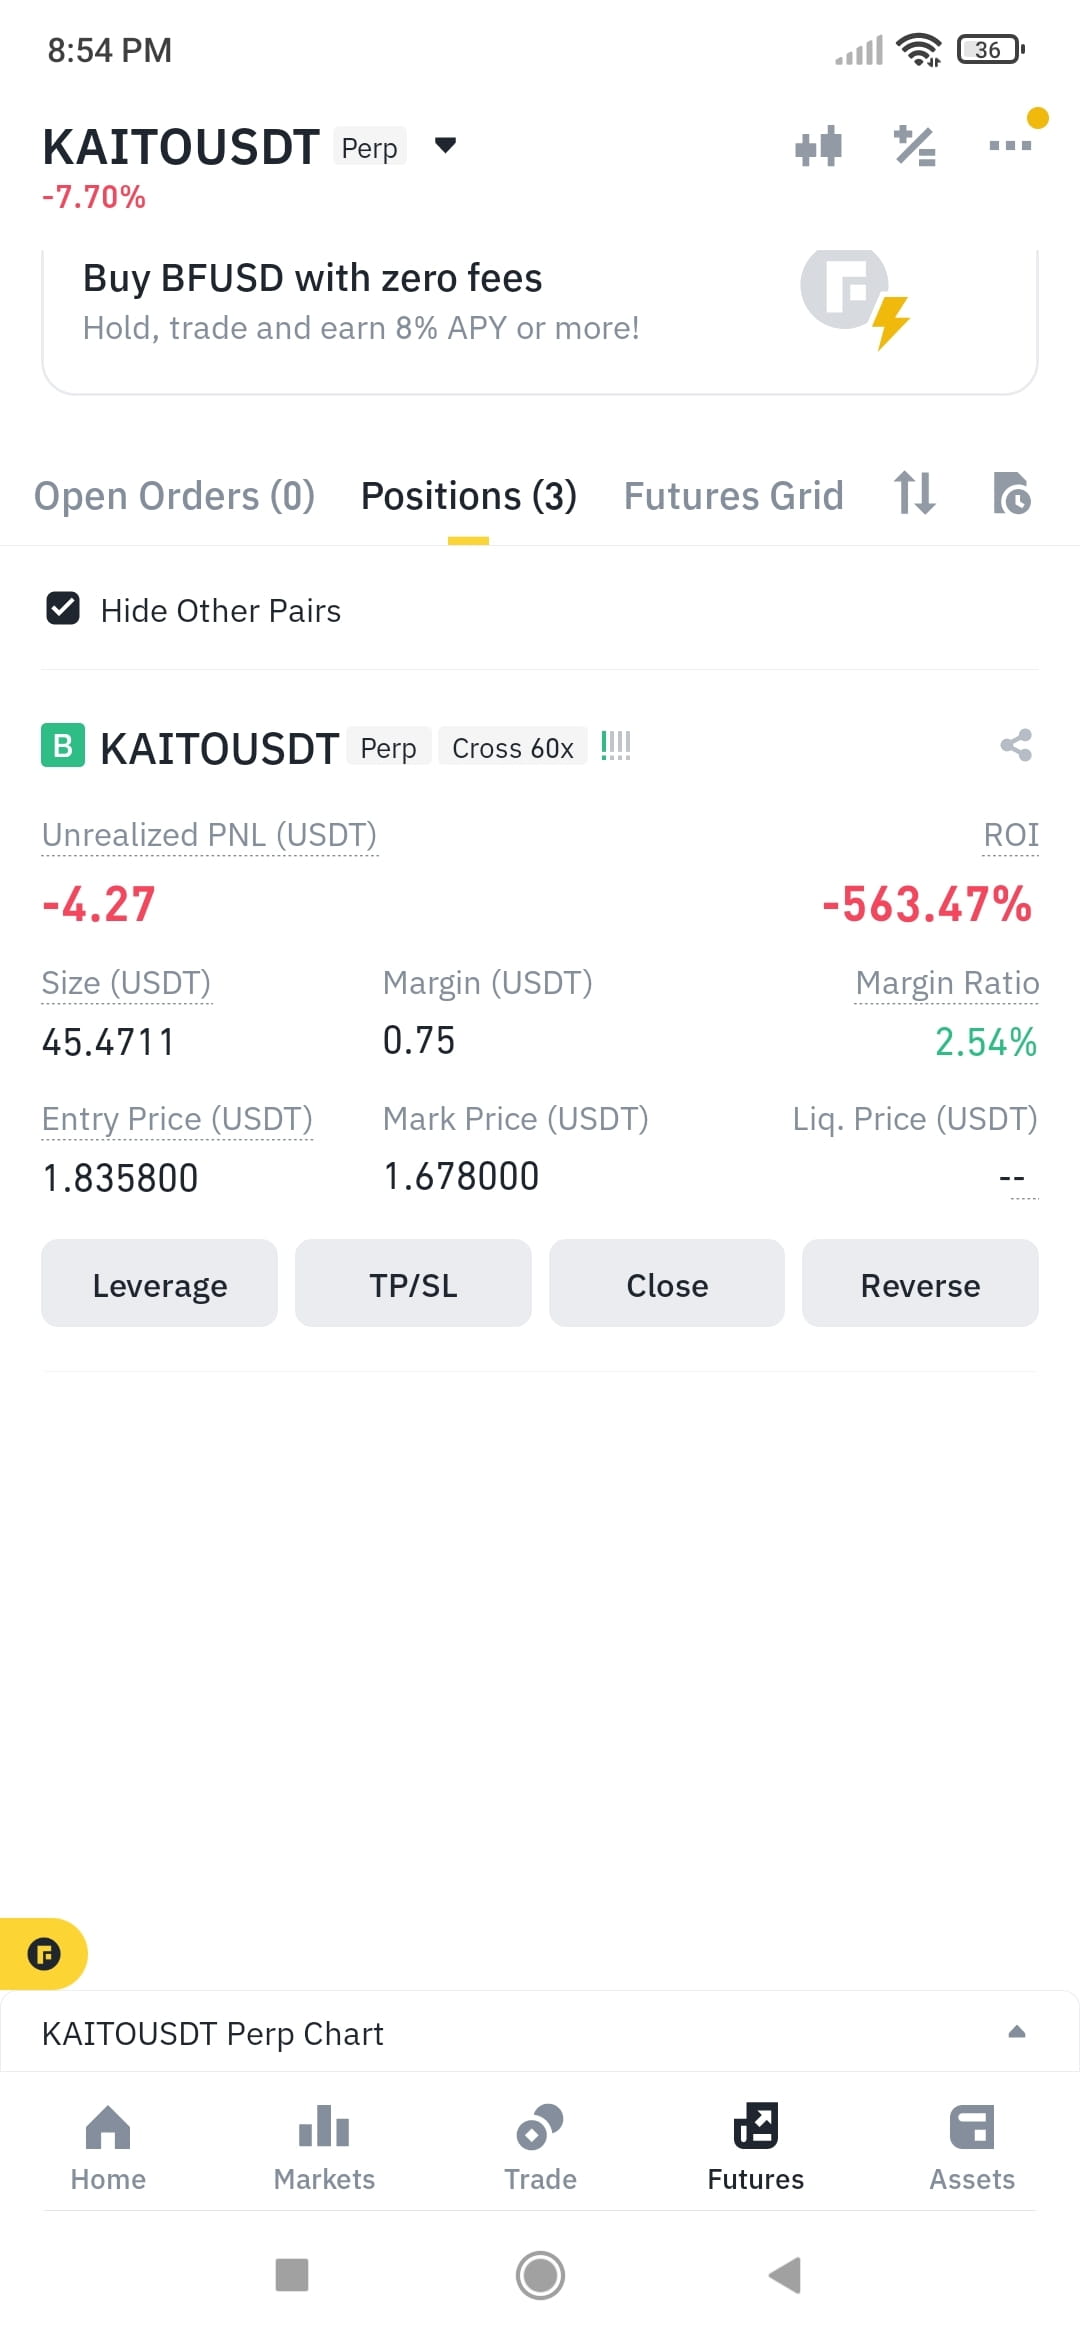Tap the sort arrows icon in positions bar
The height and width of the screenshot is (2340, 1080).
pos(915,493)
